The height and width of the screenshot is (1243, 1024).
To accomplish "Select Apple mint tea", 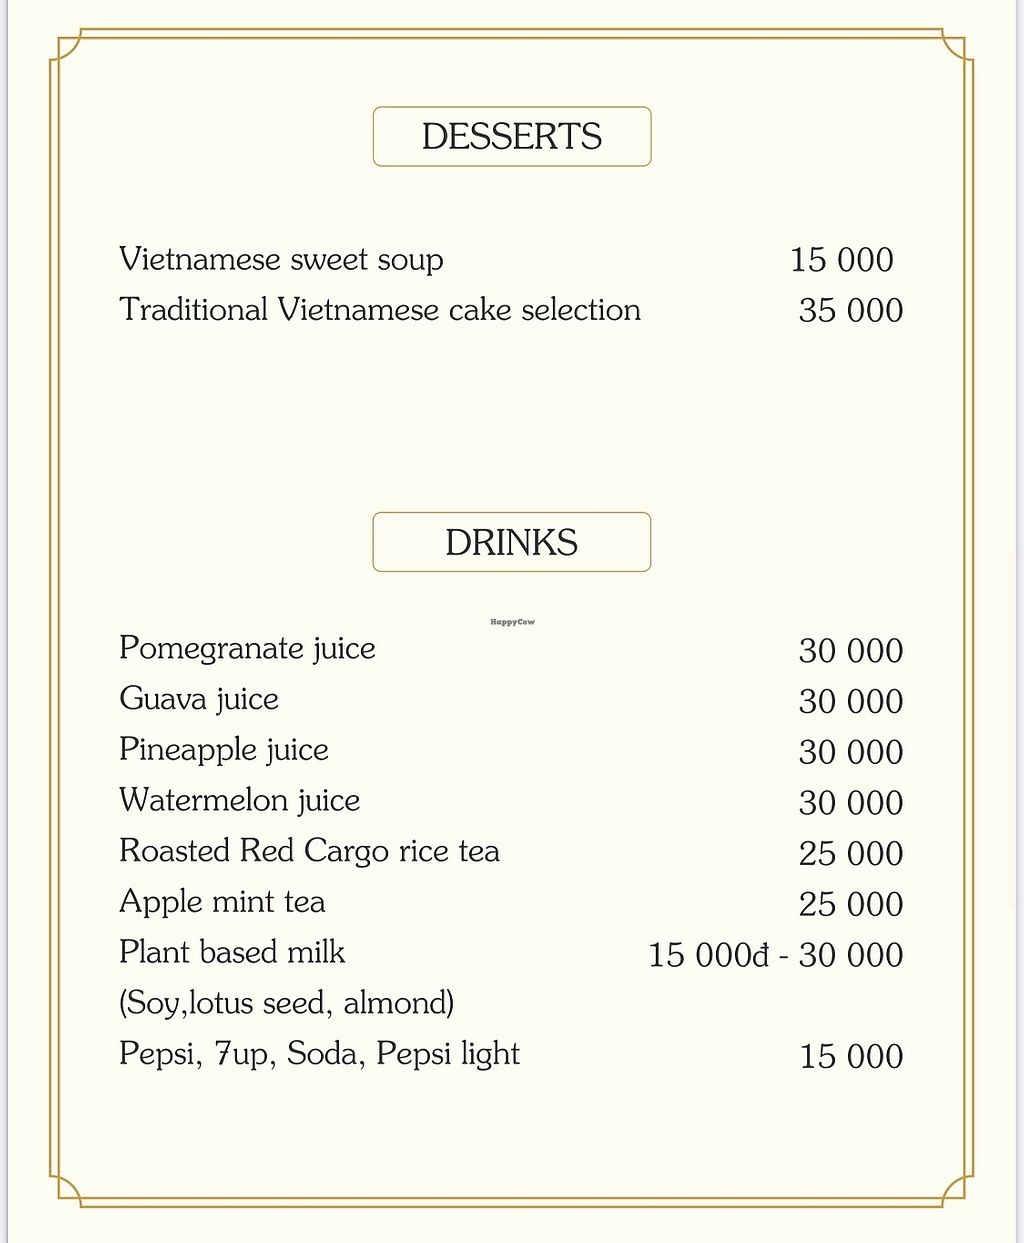I will [222, 902].
